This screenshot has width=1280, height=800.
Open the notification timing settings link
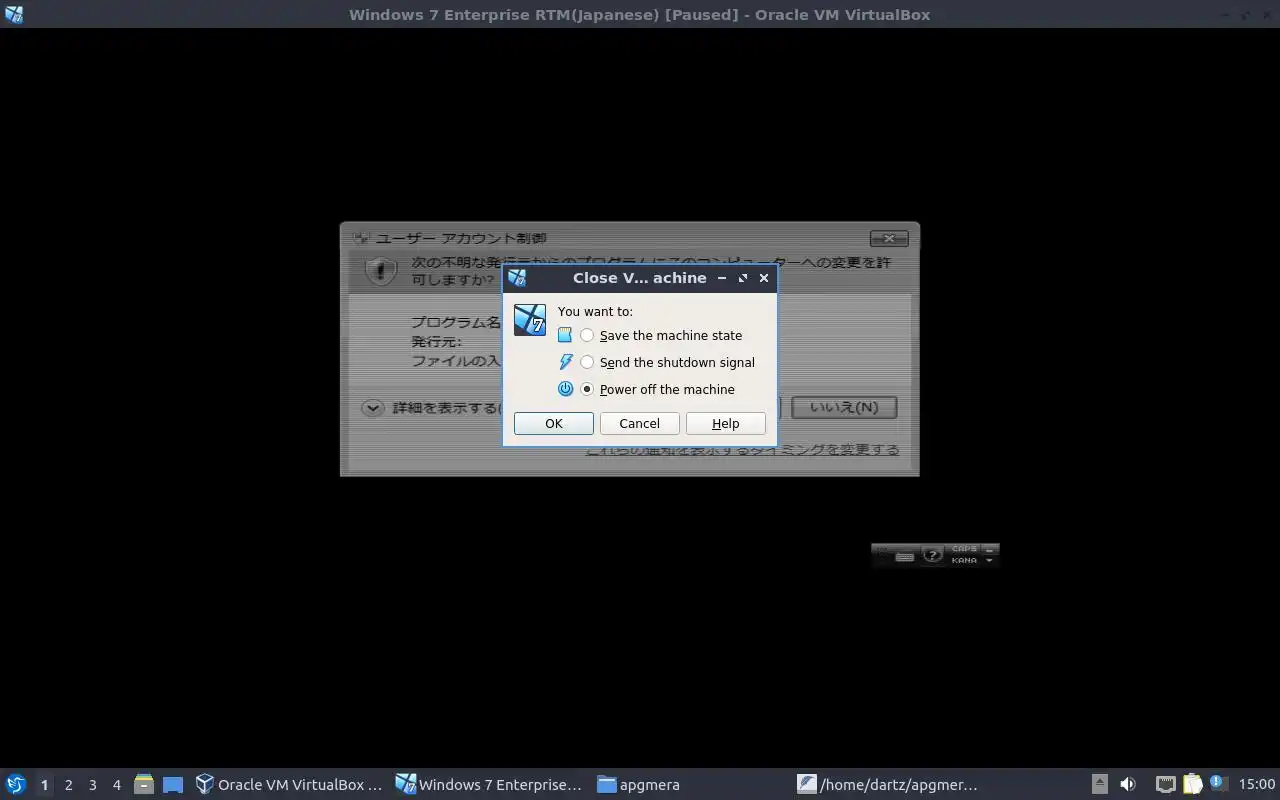(x=742, y=450)
